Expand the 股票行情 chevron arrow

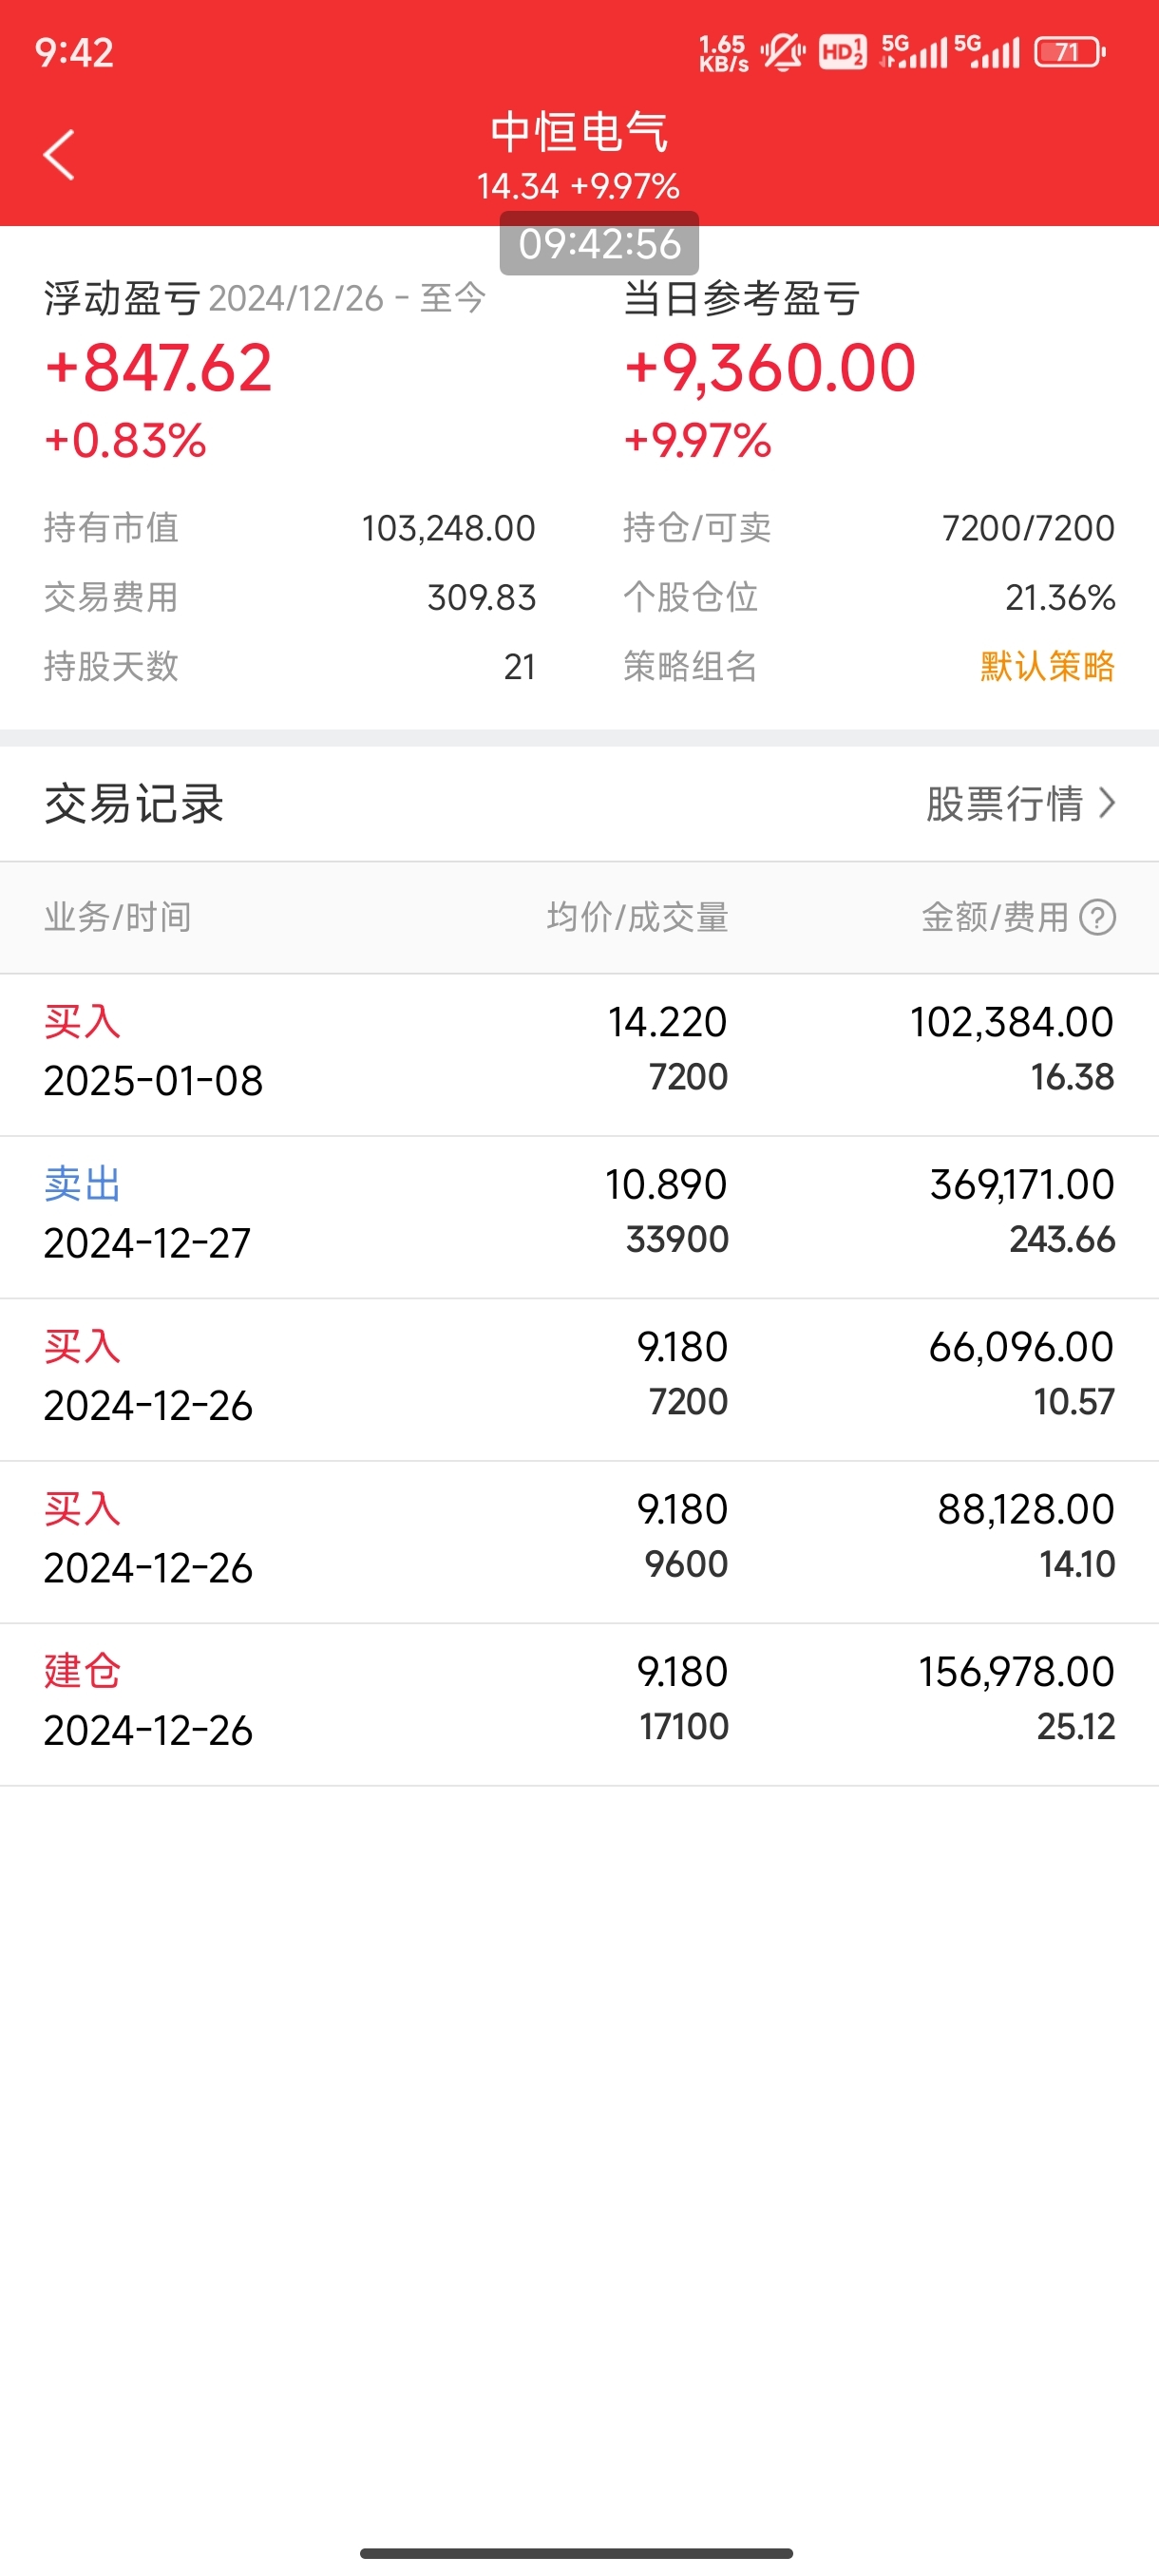pos(1107,803)
